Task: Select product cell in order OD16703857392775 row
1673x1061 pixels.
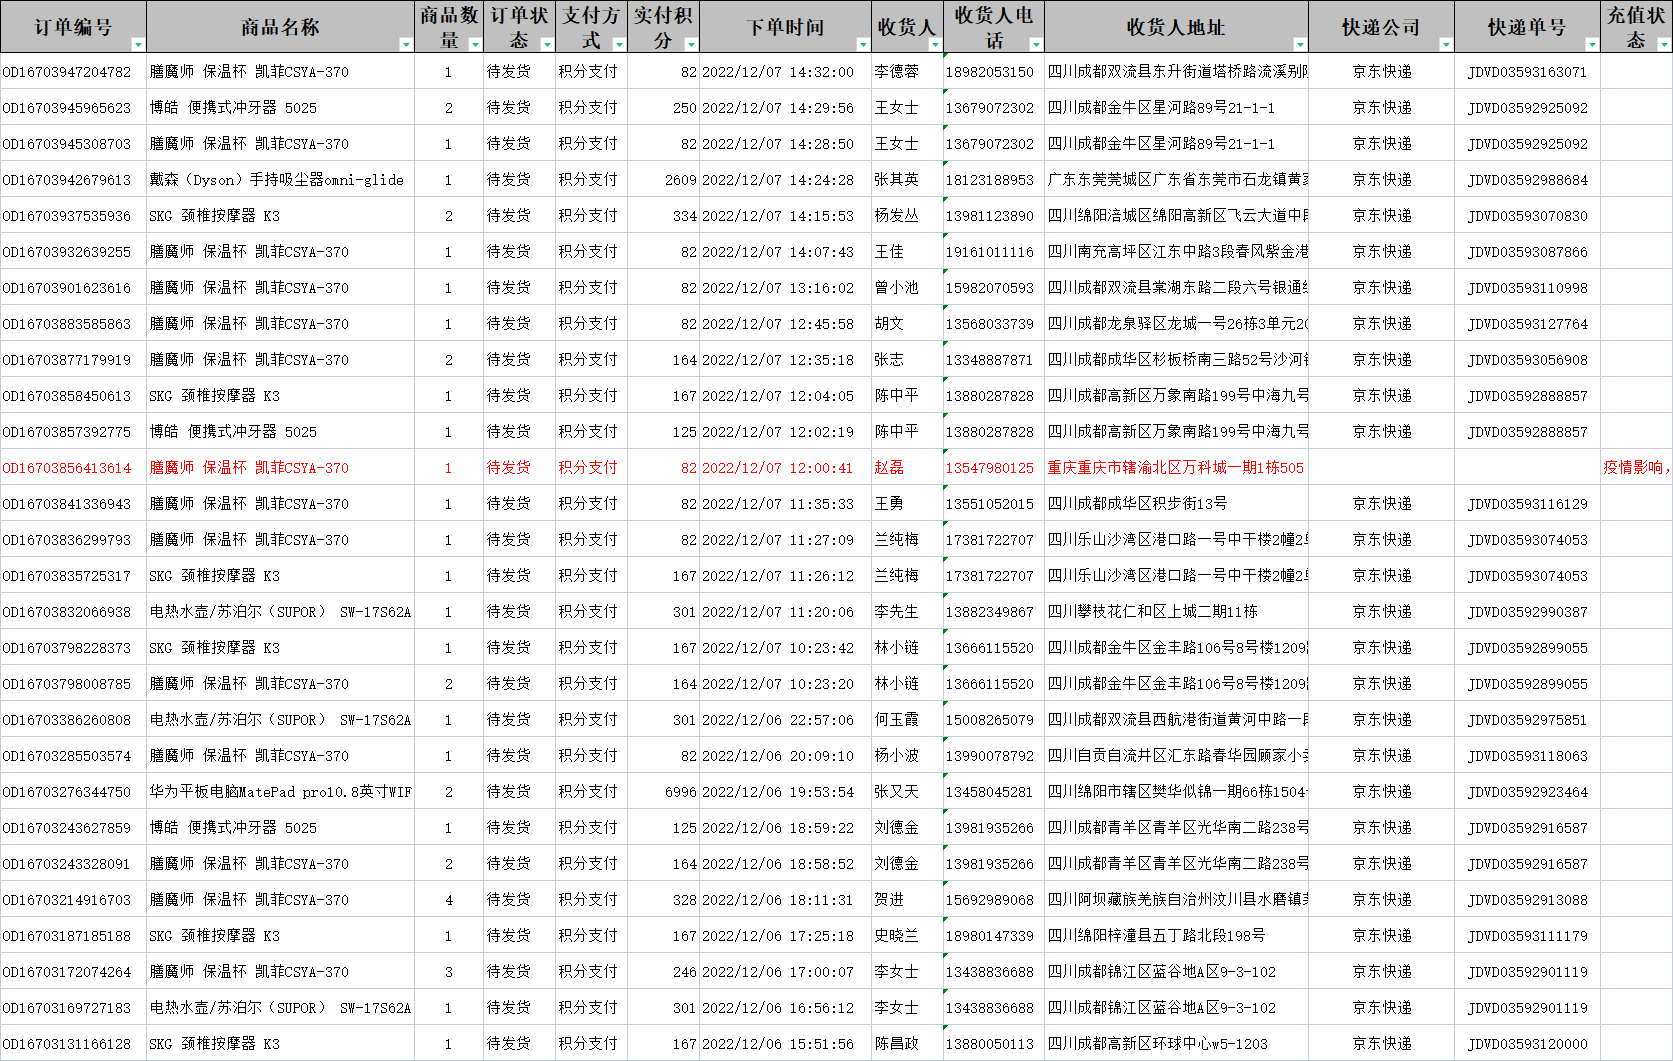Action: click(x=280, y=432)
